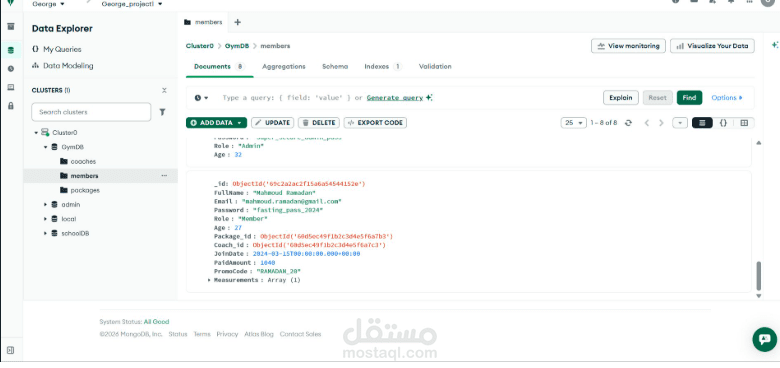Click the EXPORT CODE button
Viewport: 780px width, 368px height.
pyautogui.click(x=375, y=123)
